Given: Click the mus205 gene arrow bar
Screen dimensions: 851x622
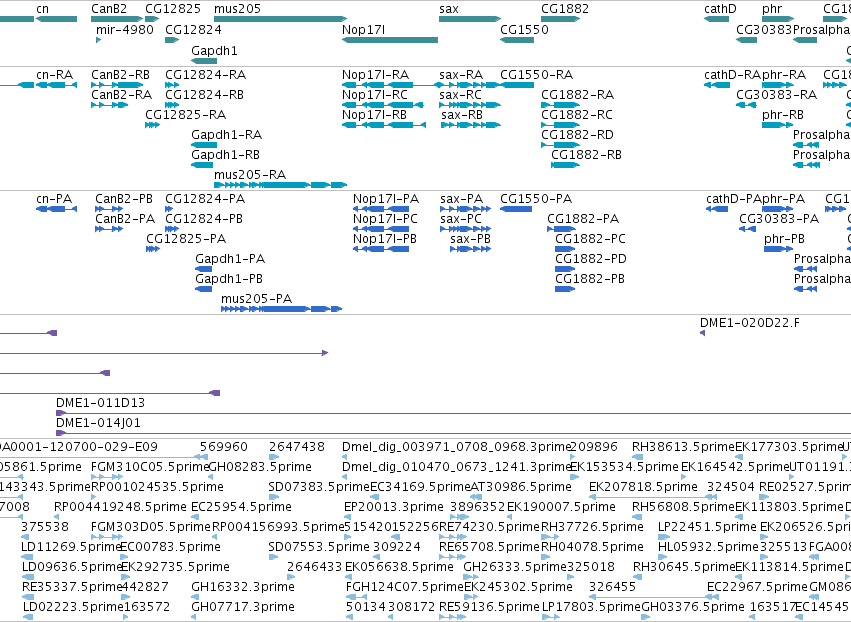Looking at the screenshot, I should (x=281, y=19).
